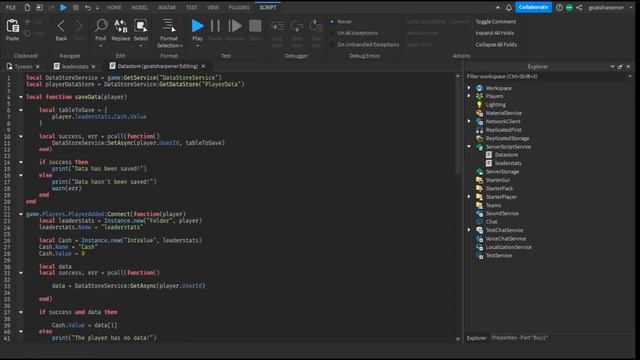This screenshot has height=360, width=640.
Task: Click Collapse All Folds action
Action: click(496, 44)
